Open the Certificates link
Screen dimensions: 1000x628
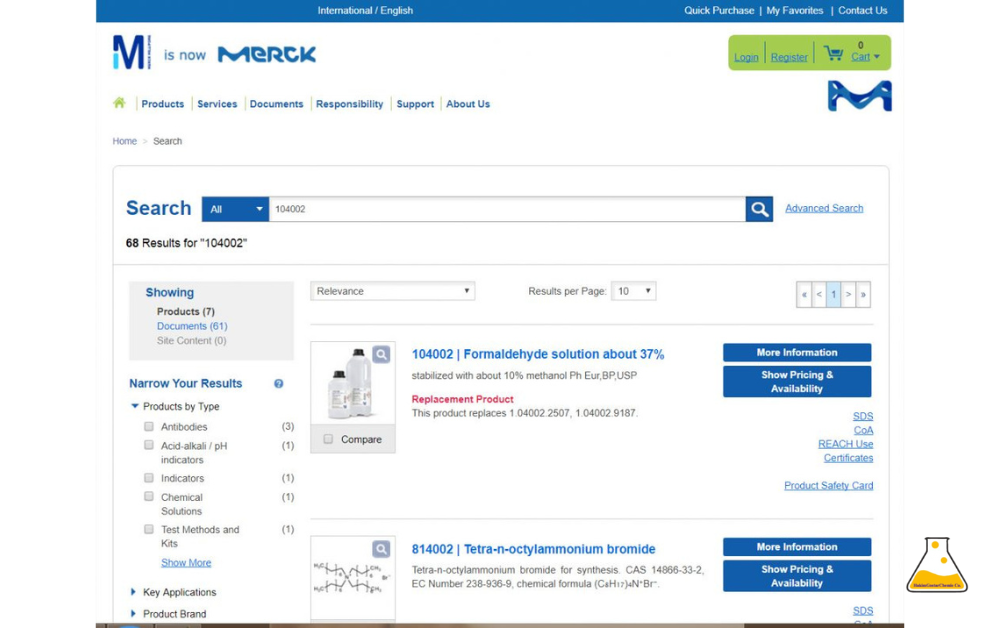848,458
